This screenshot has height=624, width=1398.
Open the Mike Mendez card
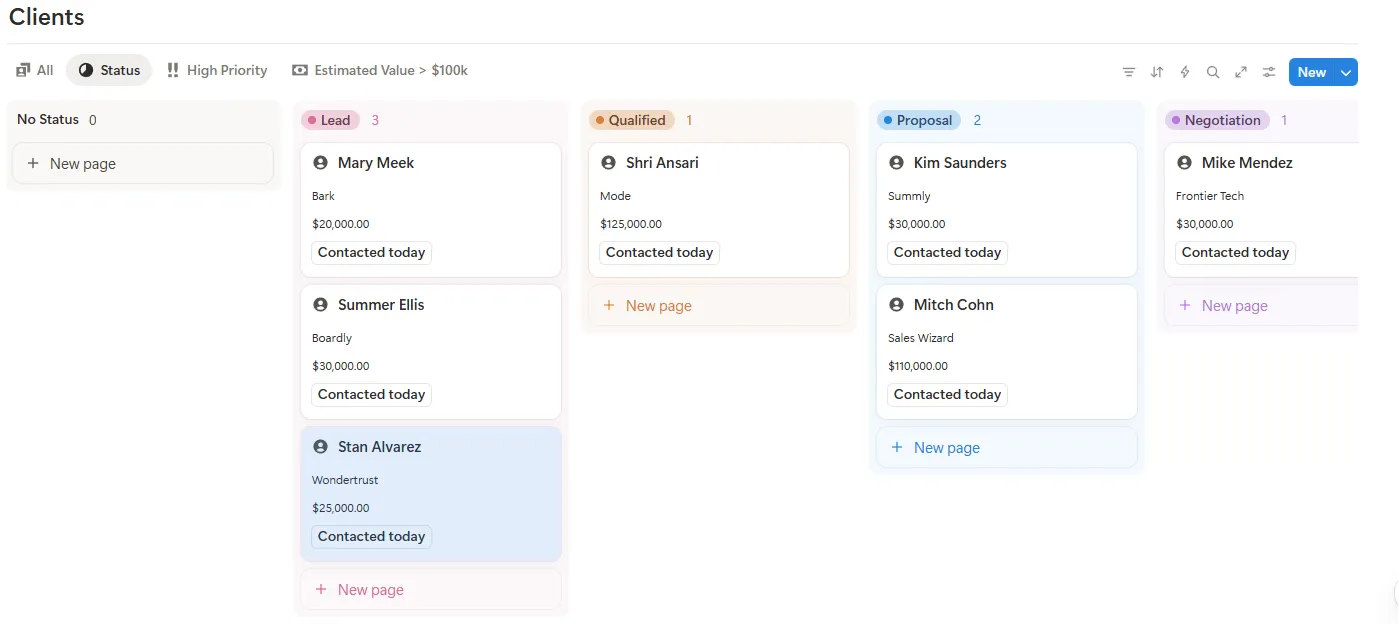pyautogui.click(x=1261, y=210)
